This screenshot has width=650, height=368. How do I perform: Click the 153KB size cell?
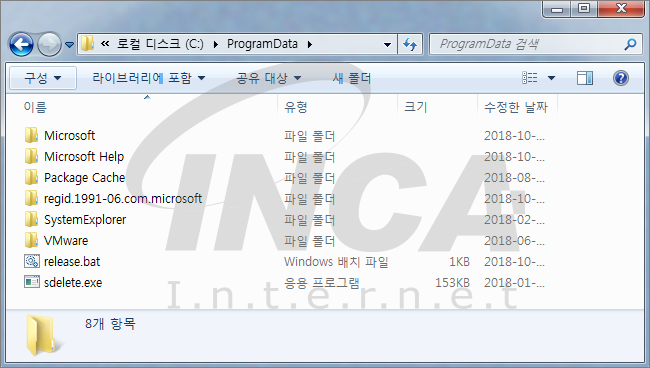[x=452, y=283]
